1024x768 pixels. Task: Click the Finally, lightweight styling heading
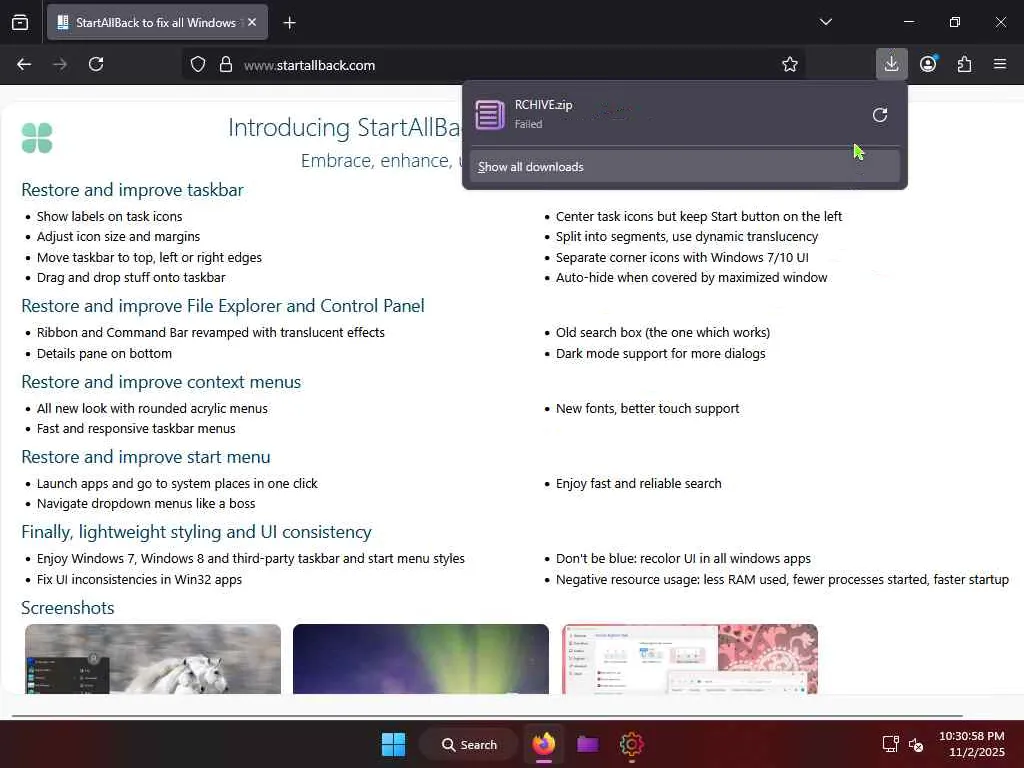pos(196,532)
